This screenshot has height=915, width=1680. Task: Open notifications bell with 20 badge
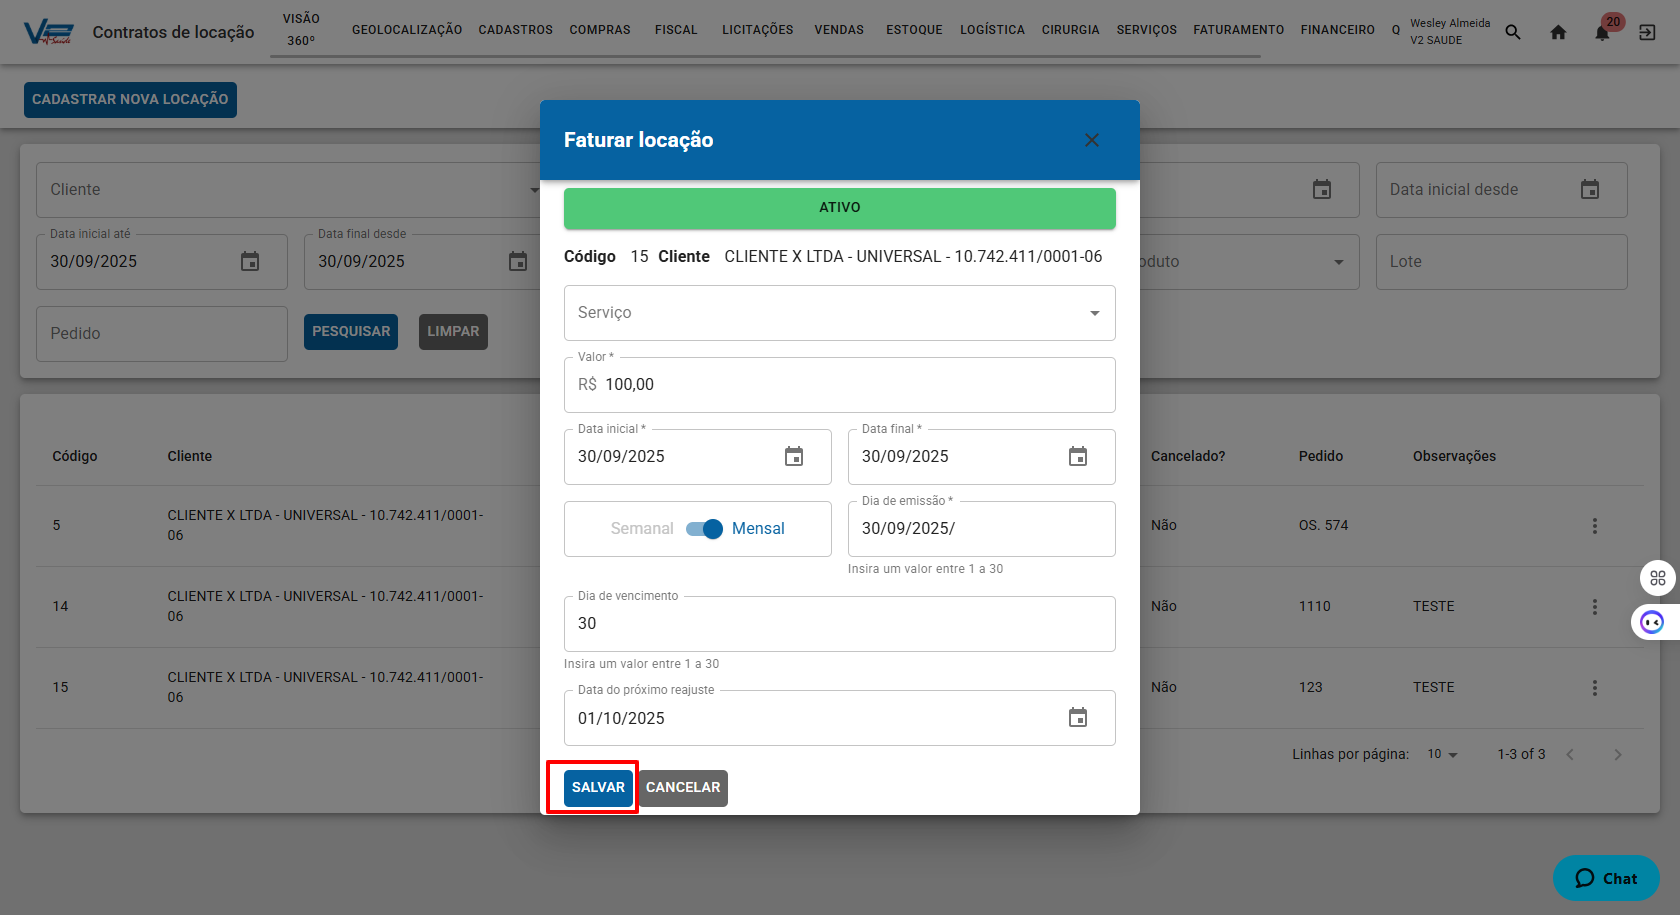[x=1602, y=33]
